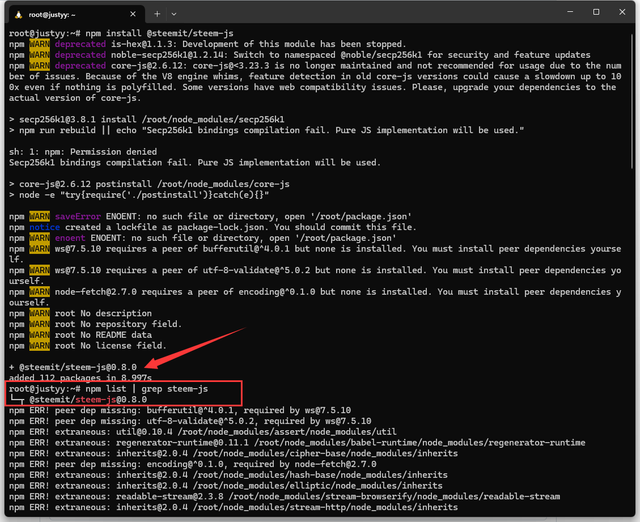Click '+ @steemit/steem-js@0.8.0' install result
The image size is (640, 522).
coord(73,367)
